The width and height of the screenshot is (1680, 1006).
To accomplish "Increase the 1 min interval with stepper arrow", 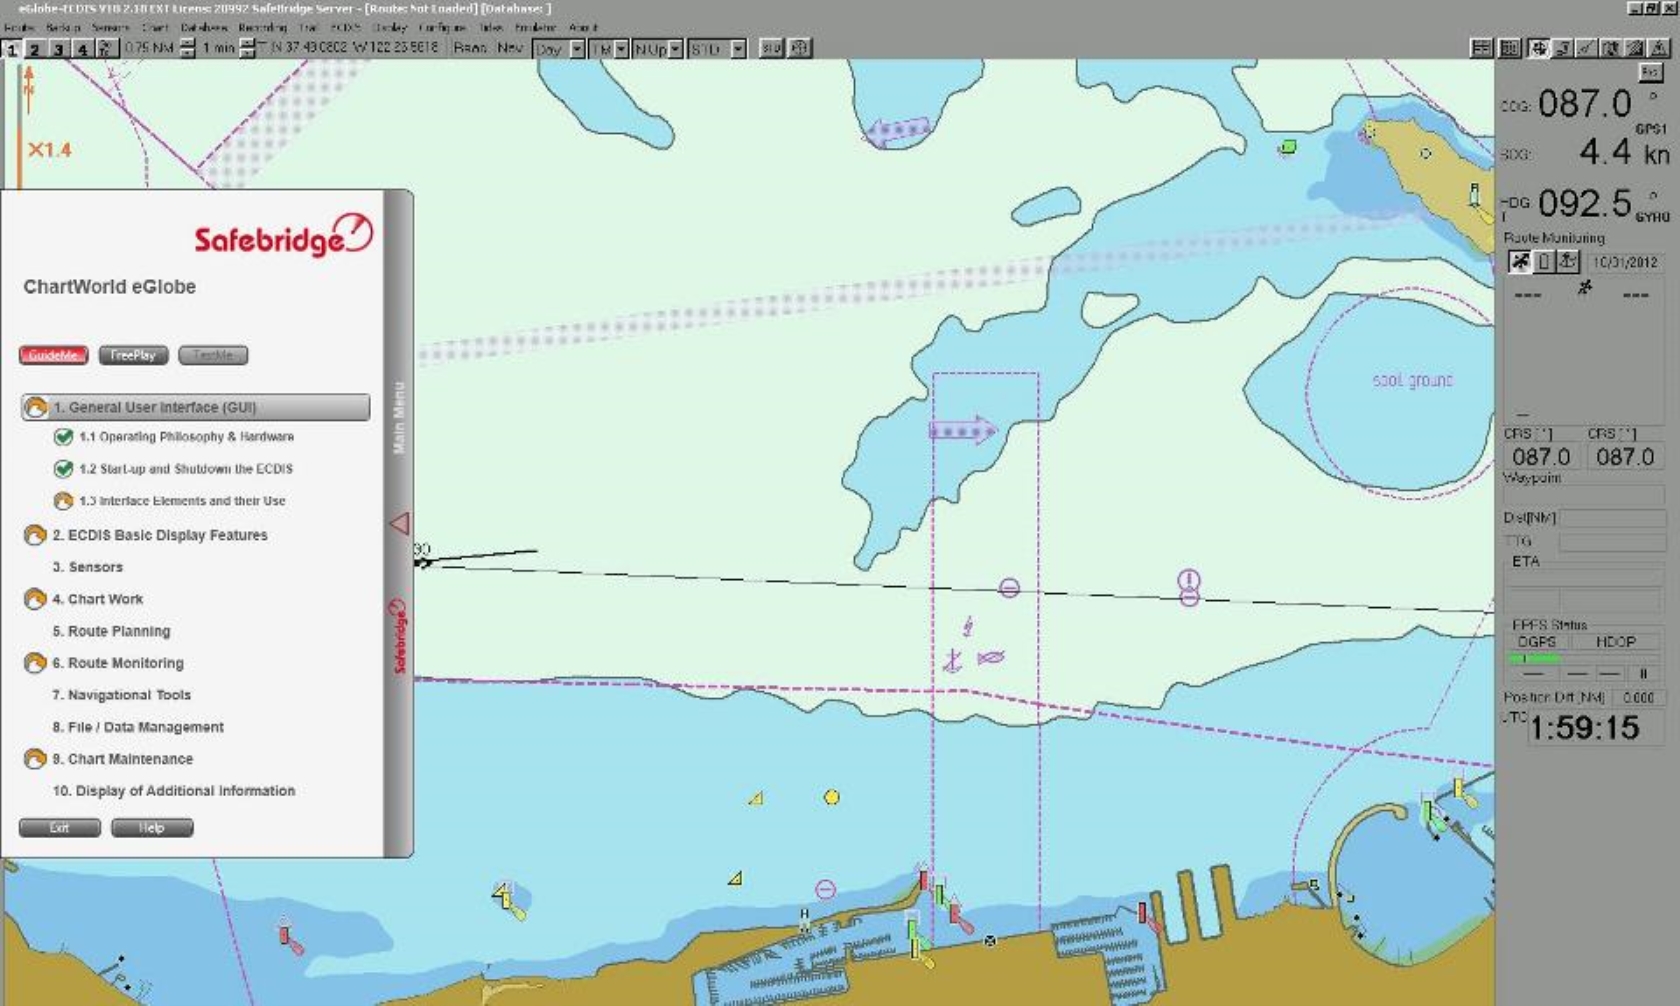I will pos(245,42).
